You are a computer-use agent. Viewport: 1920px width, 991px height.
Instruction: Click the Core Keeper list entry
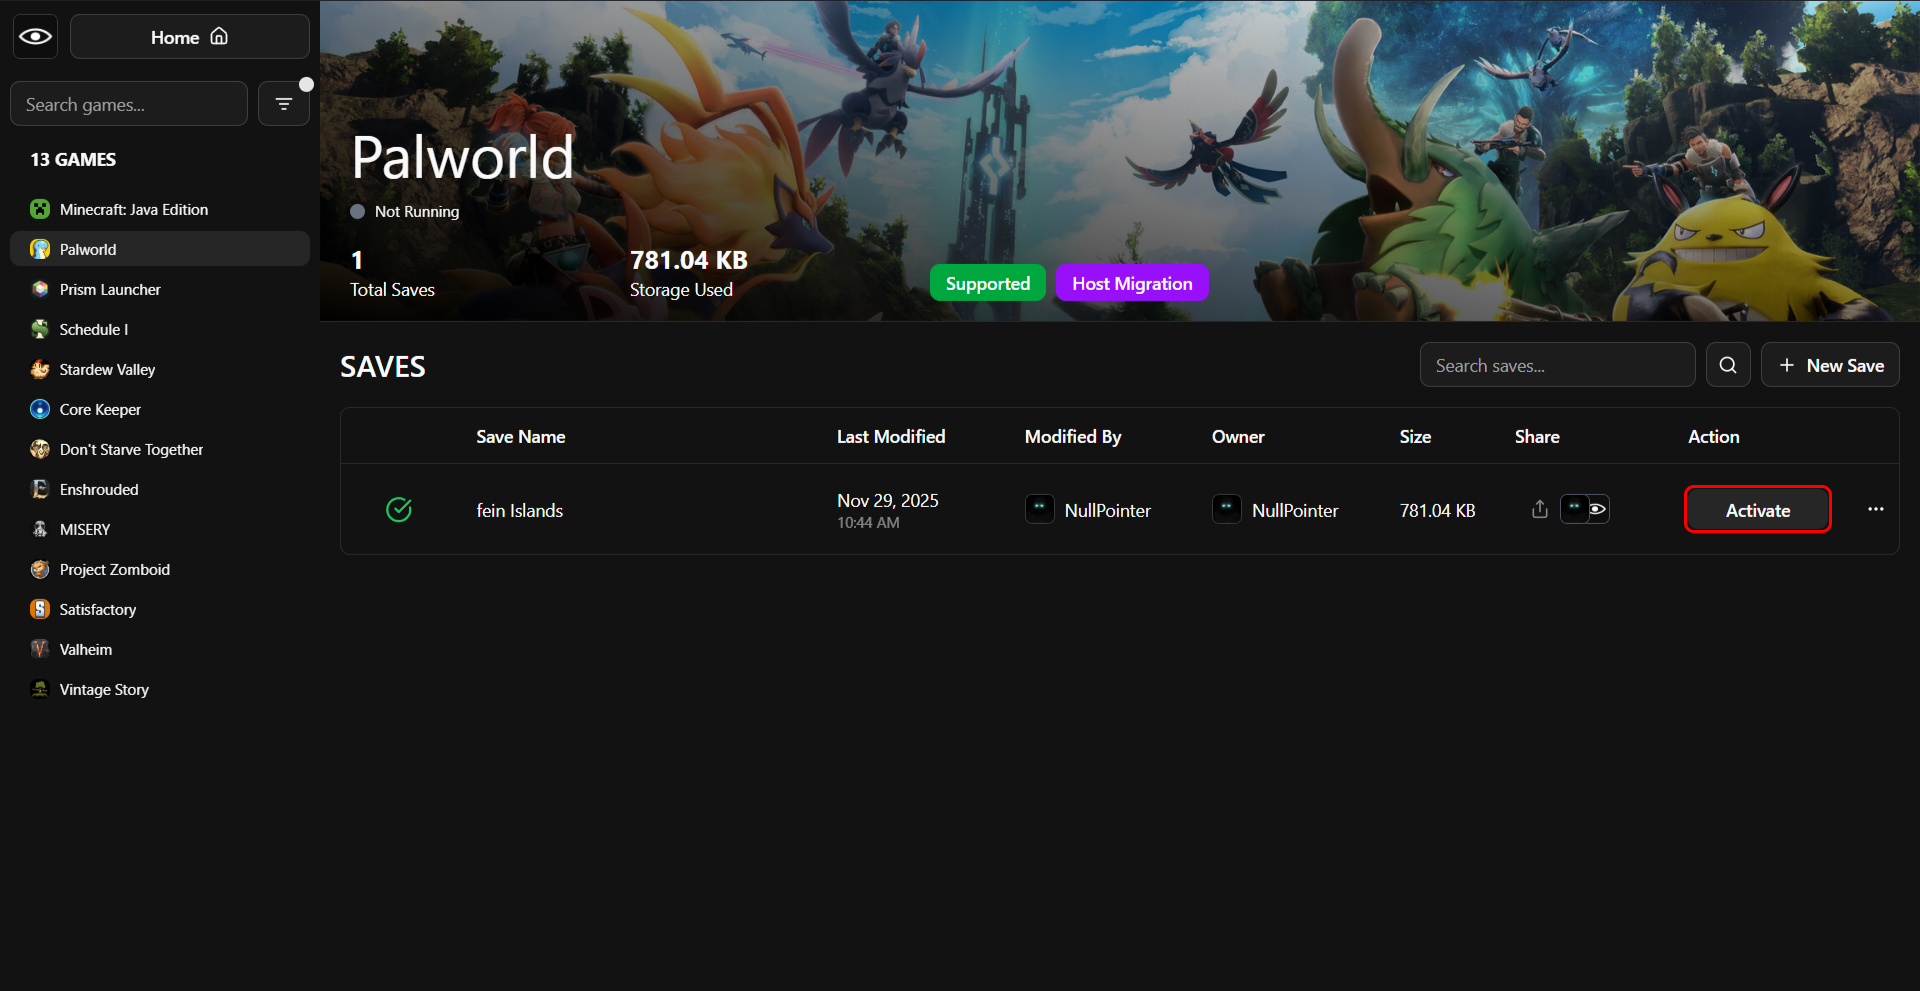[x=160, y=409]
